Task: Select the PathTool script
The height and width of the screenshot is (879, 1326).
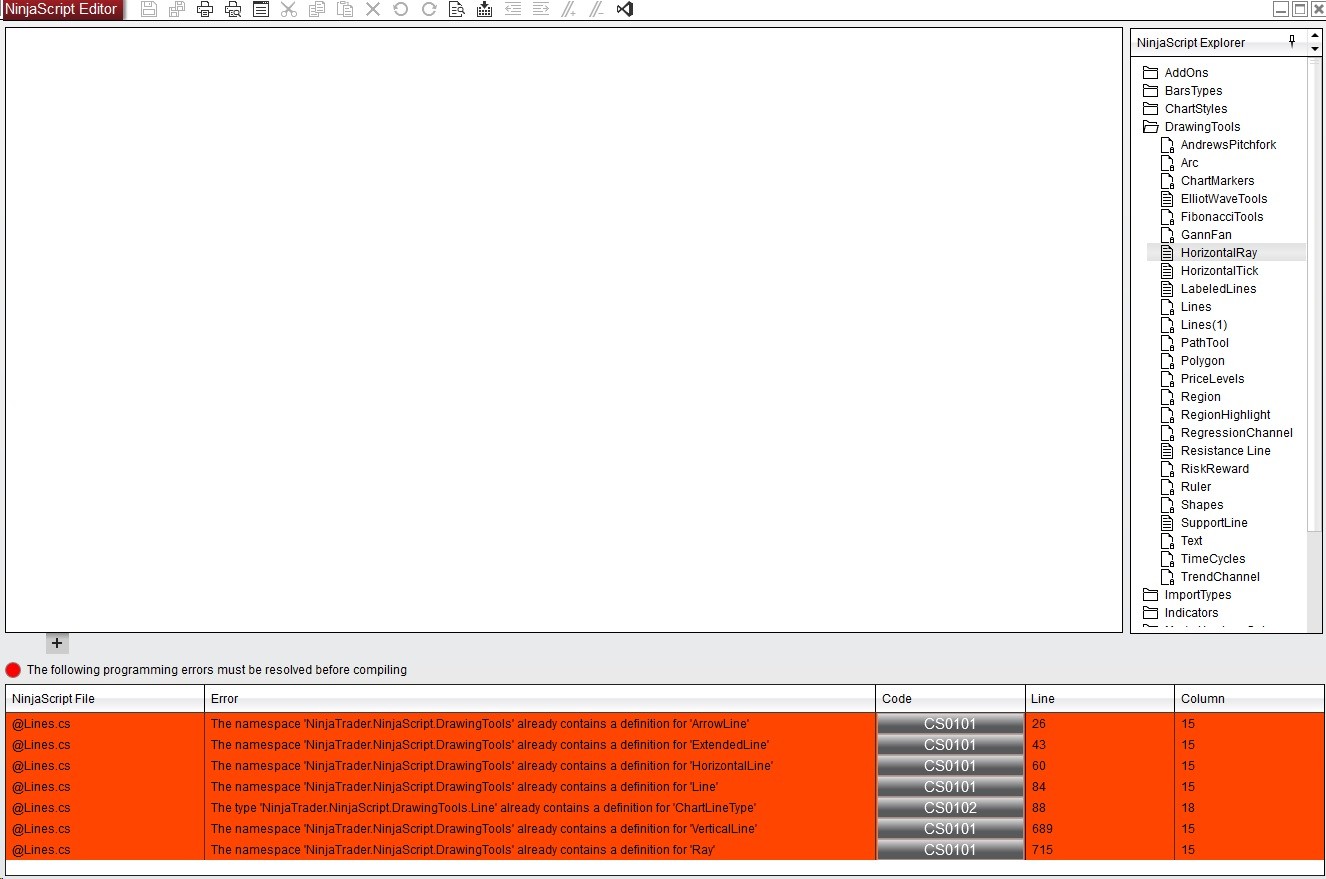Action: coord(1204,343)
